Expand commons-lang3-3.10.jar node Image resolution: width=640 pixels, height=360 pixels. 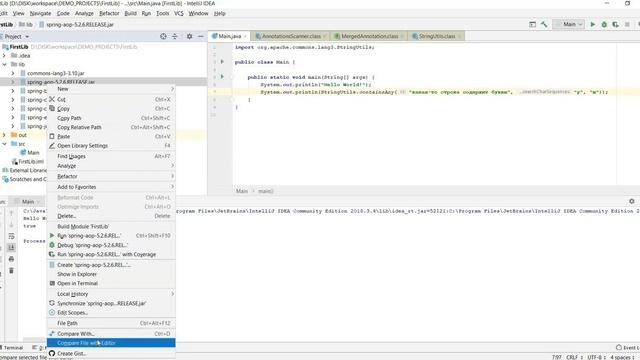coord(13,73)
